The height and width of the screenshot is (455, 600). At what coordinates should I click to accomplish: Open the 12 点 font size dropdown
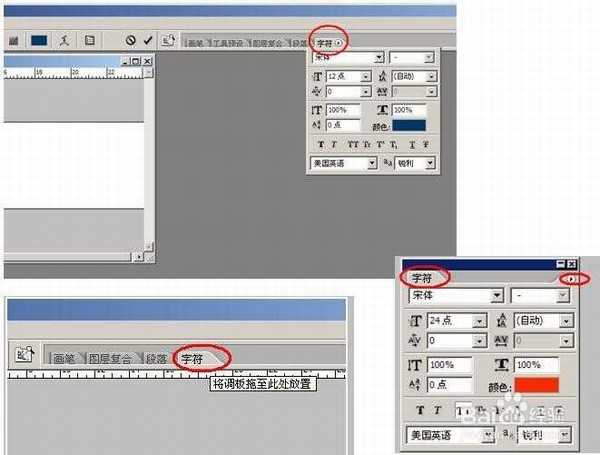pyautogui.click(x=366, y=77)
